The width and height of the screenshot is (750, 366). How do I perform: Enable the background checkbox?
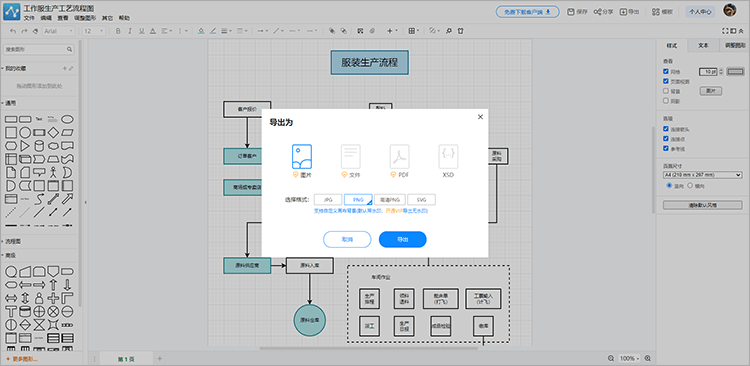tap(666, 91)
